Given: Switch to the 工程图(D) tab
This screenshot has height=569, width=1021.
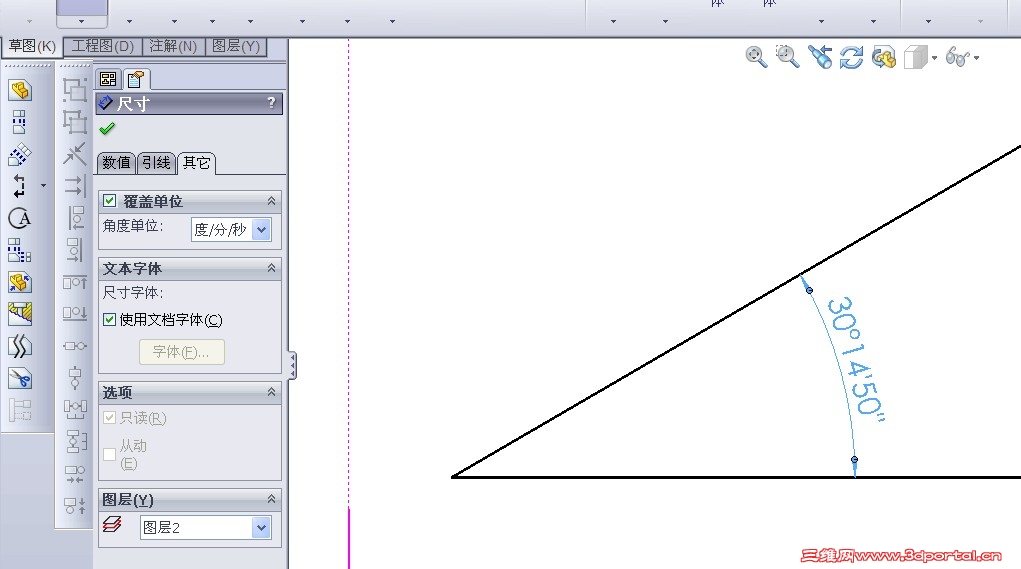Looking at the screenshot, I should click(x=102, y=46).
